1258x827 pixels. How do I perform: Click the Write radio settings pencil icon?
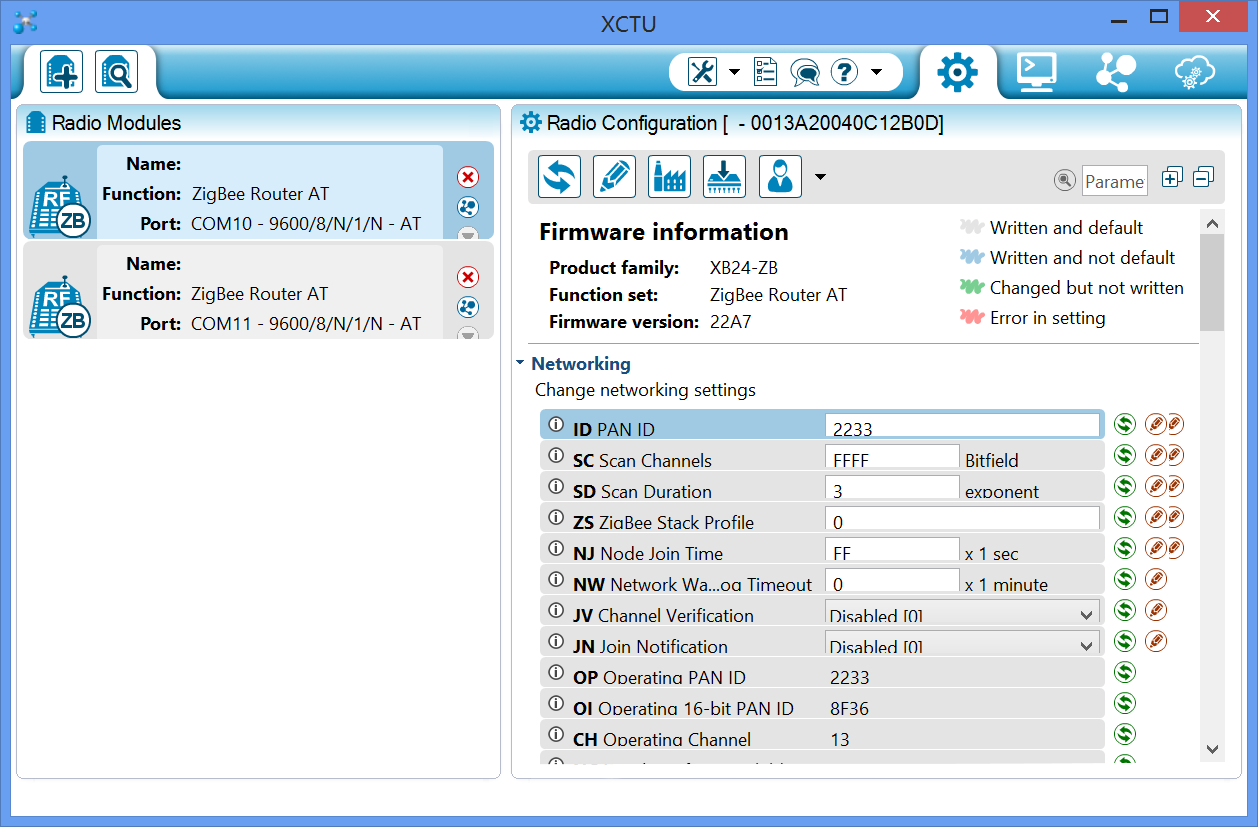pos(614,177)
